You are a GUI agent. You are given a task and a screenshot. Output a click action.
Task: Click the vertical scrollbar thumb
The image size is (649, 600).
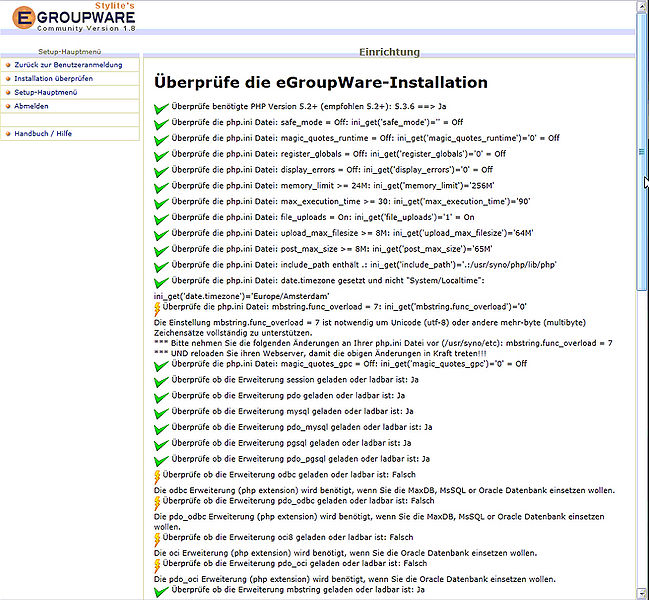[643, 152]
